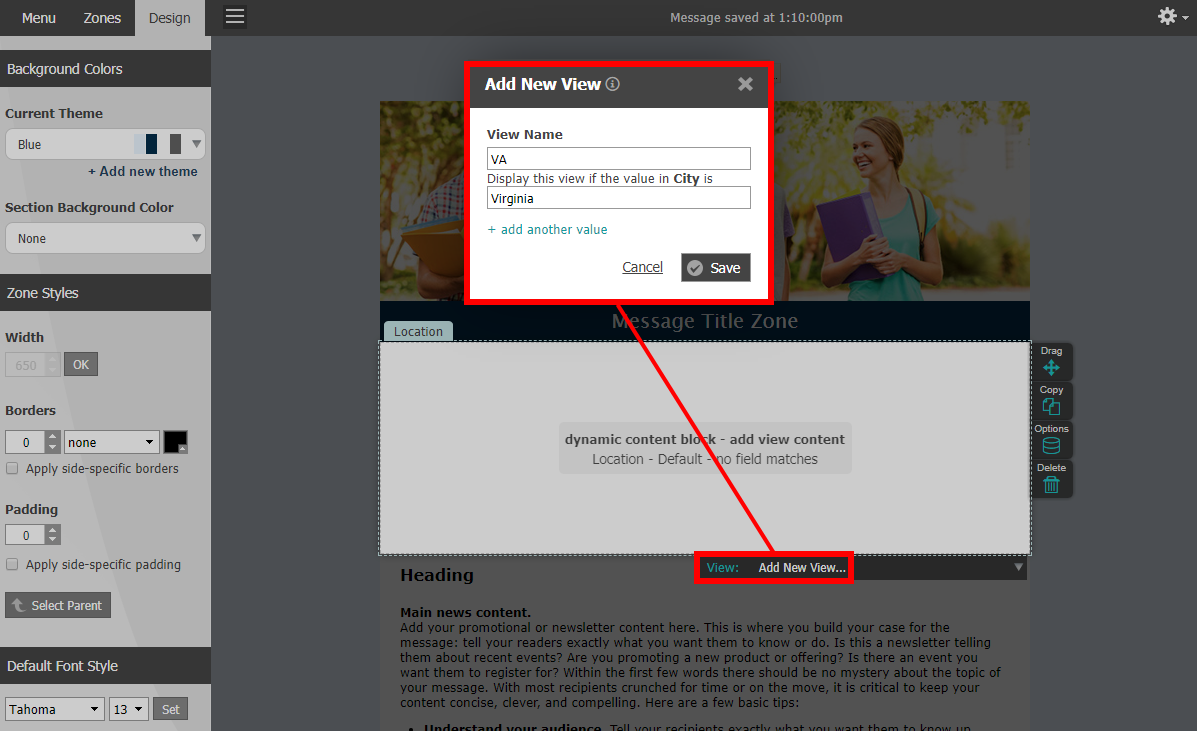The width and height of the screenshot is (1197, 731).
Task: Expand the View dropdown arrow
Action: [1018, 567]
